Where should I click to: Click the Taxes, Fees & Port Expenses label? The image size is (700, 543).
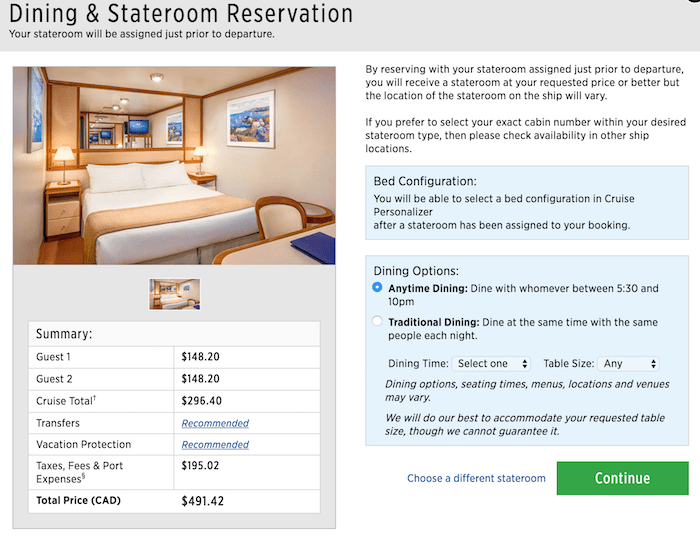pos(79,472)
